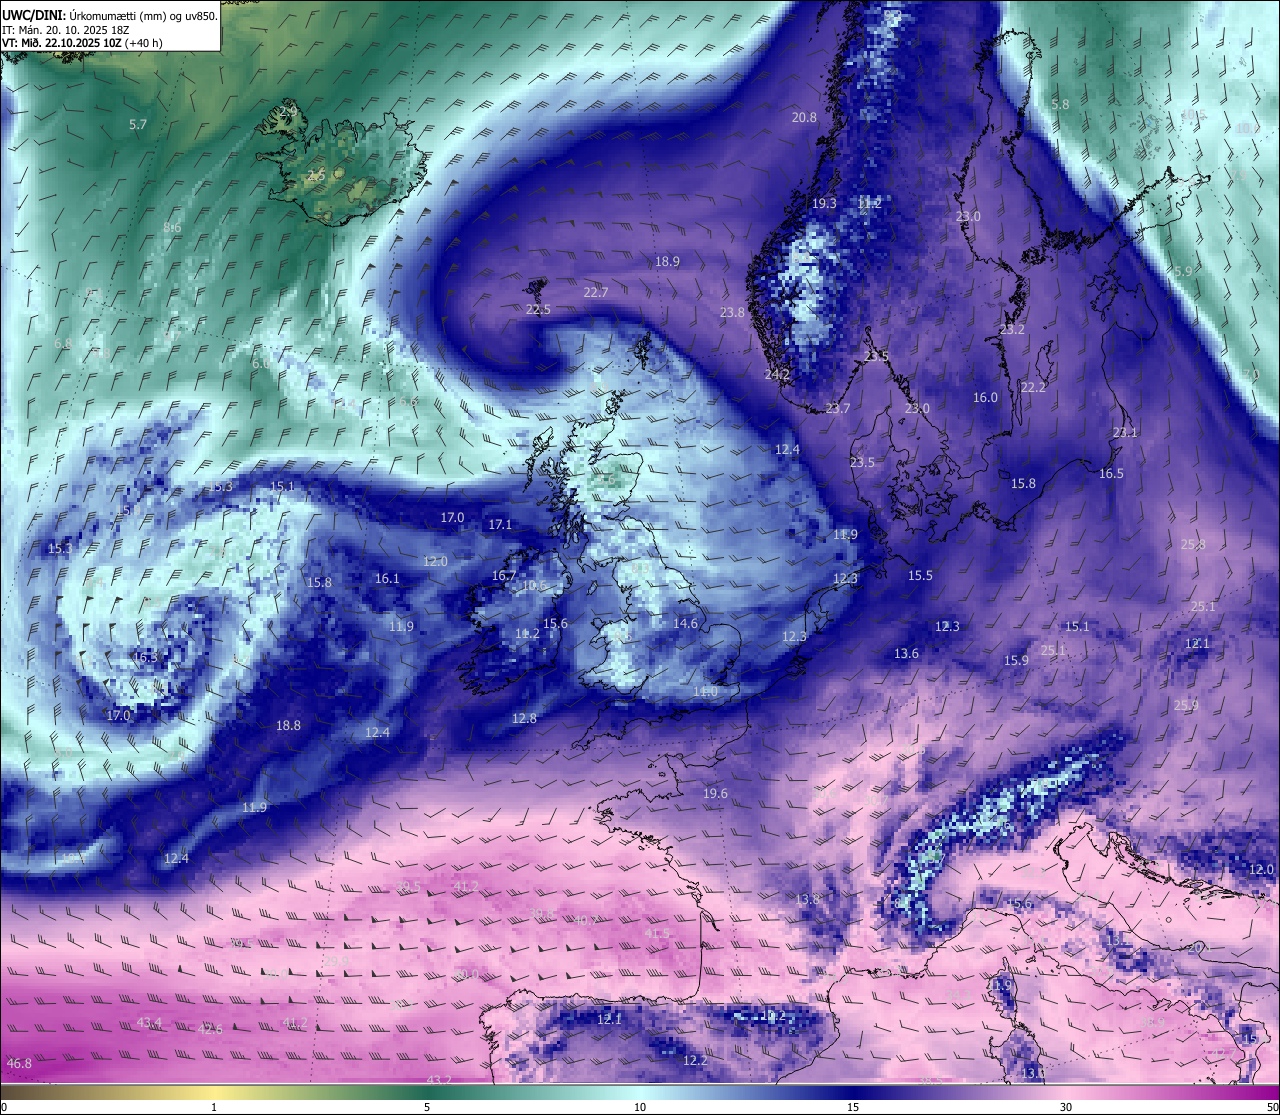Click the 22.7 map value
The width and height of the screenshot is (1280, 1115).
(595, 292)
